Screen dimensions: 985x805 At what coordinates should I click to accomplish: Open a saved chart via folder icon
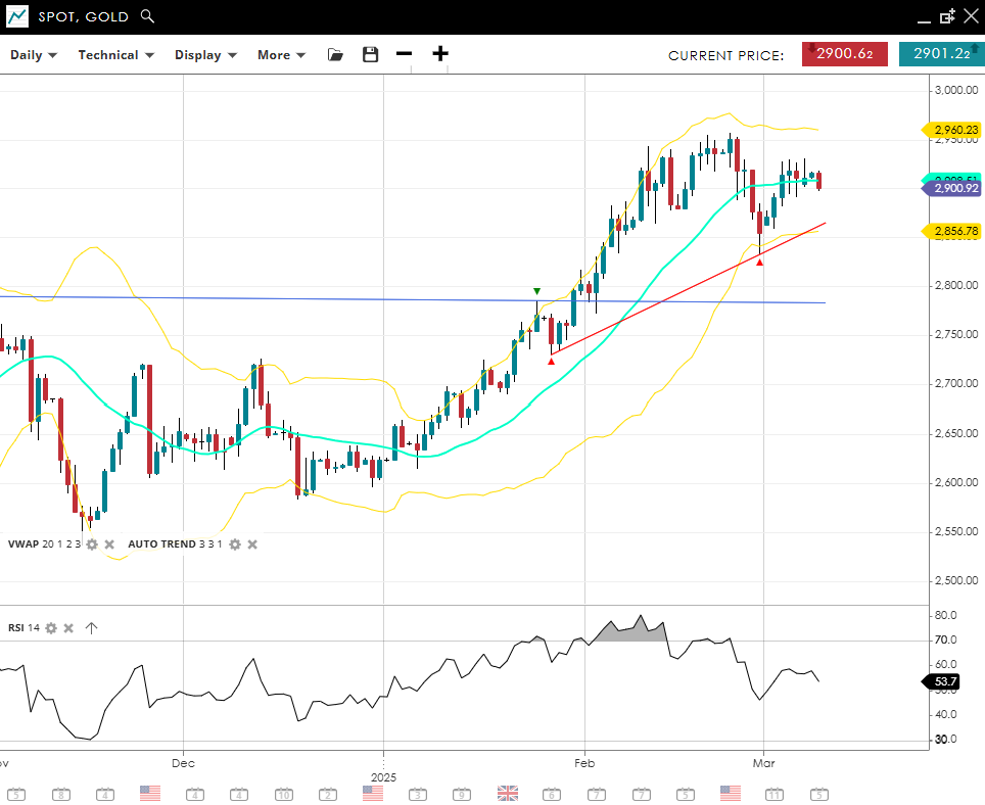click(x=335, y=55)
